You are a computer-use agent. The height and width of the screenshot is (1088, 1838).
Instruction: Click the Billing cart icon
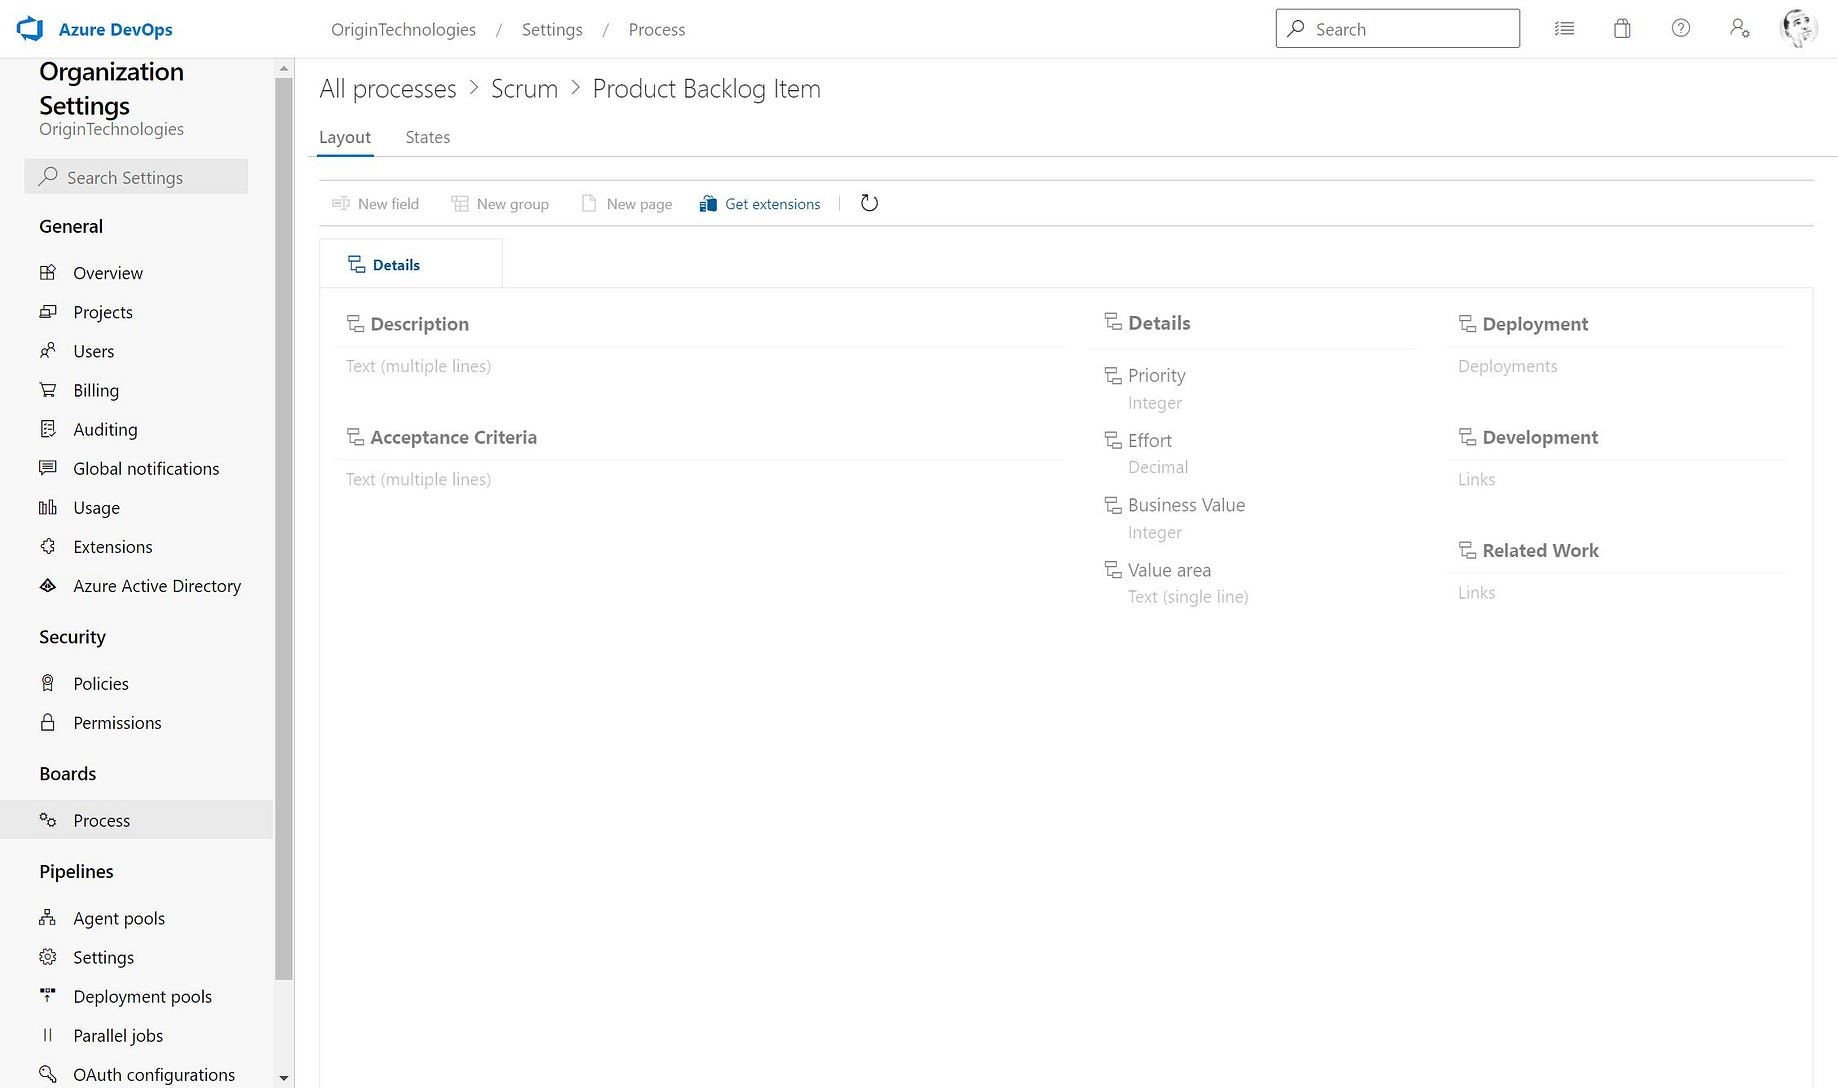[x=47, y=390]
